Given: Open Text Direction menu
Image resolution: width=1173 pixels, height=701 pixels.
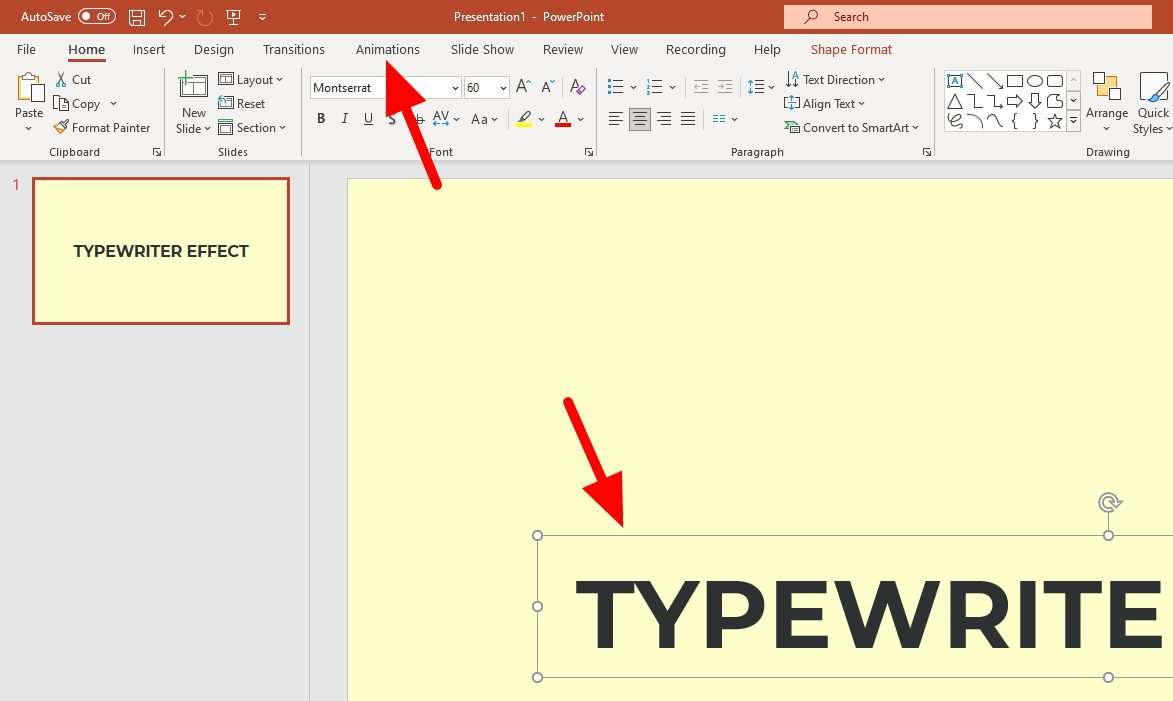Looking at the screenshot, I should click(835, 79).
